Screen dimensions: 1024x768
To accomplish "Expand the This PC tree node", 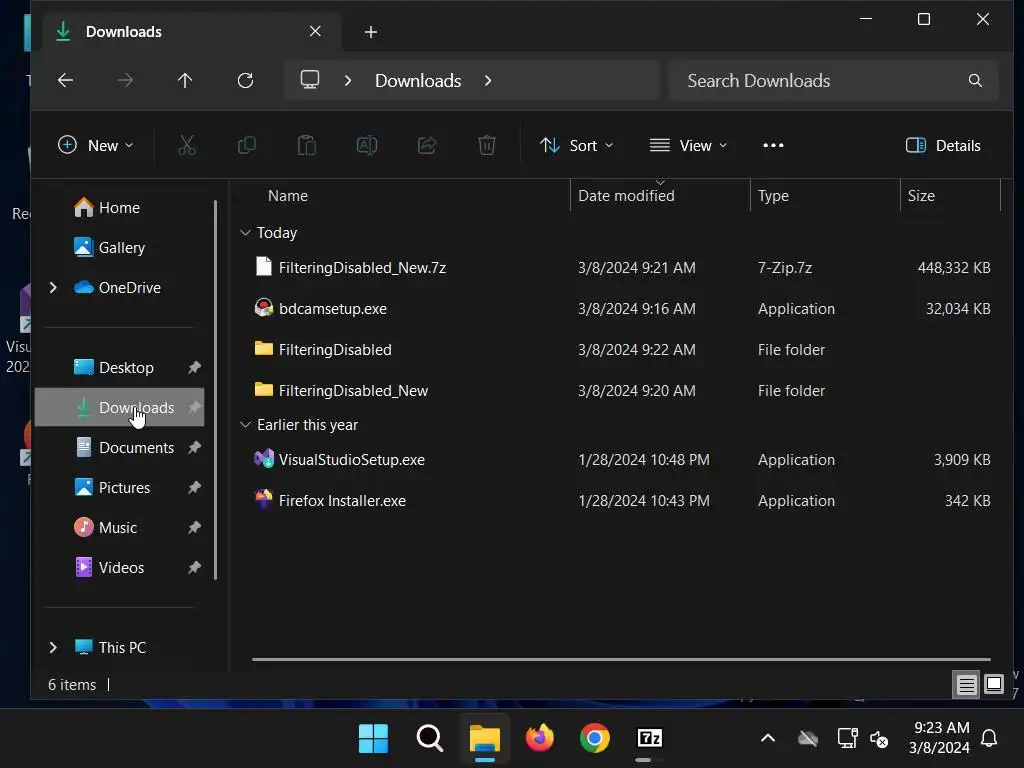I will click(54, 647).
